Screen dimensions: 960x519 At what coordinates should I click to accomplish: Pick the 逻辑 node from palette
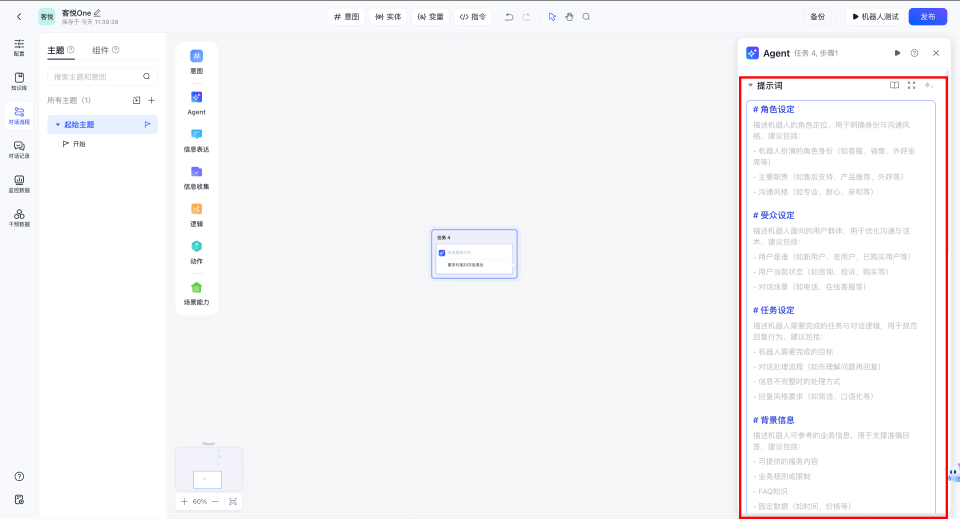point(197,215)
